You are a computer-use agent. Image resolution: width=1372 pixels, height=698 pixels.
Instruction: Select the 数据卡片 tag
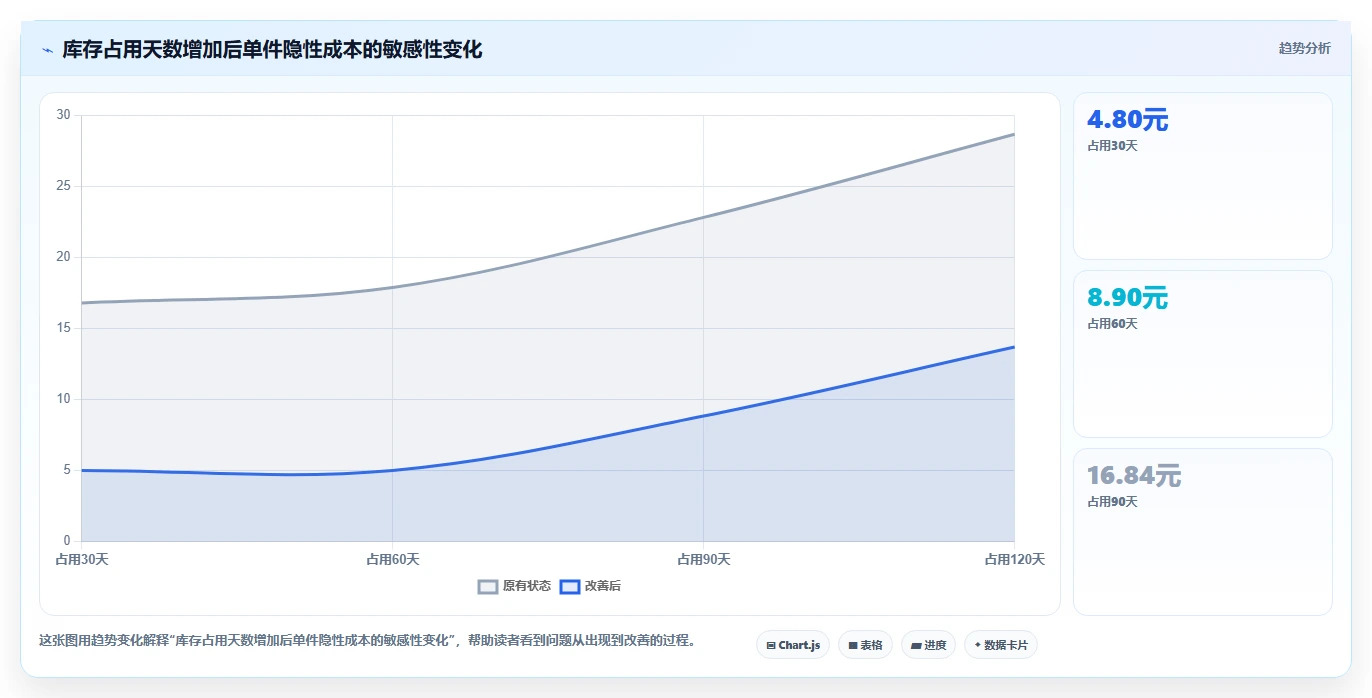(1000, 645)
